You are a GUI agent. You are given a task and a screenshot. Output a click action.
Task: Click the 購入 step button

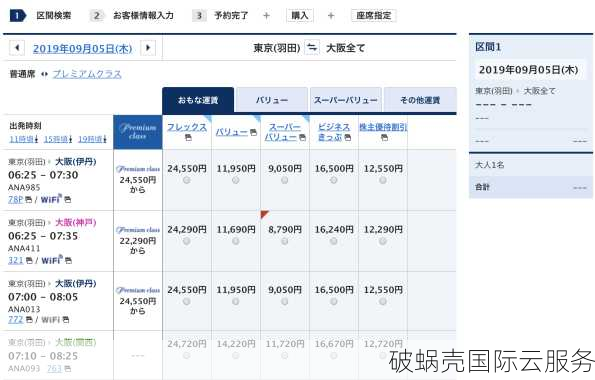point(299,16)
